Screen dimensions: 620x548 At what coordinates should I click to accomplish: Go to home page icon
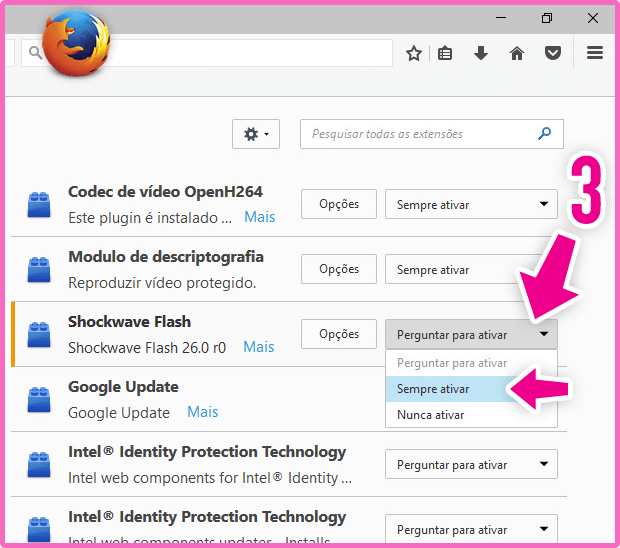point(516,53)
